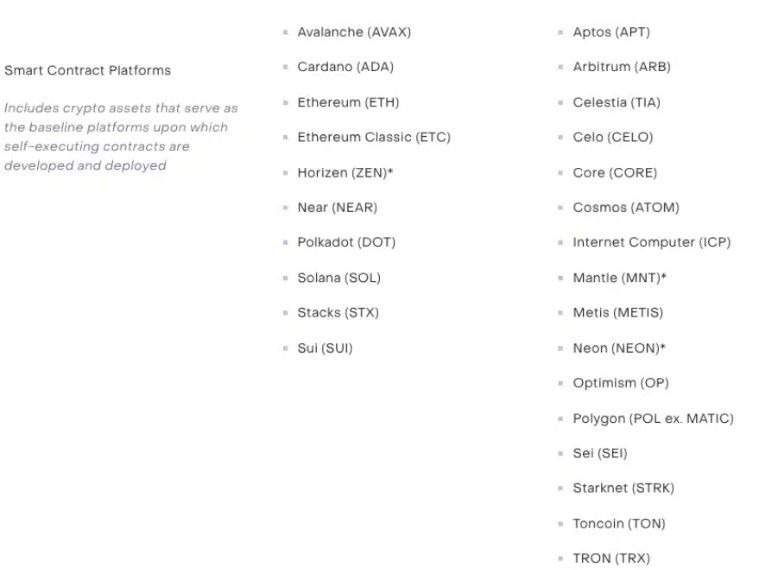The height and width of the screenshot is (570, 763).
Task: Click the Polkadot (DOT) entry
Action: [x=346, y=242]
